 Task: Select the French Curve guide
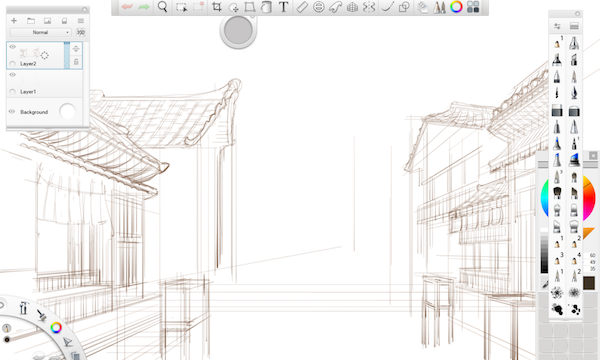(335, 7)
